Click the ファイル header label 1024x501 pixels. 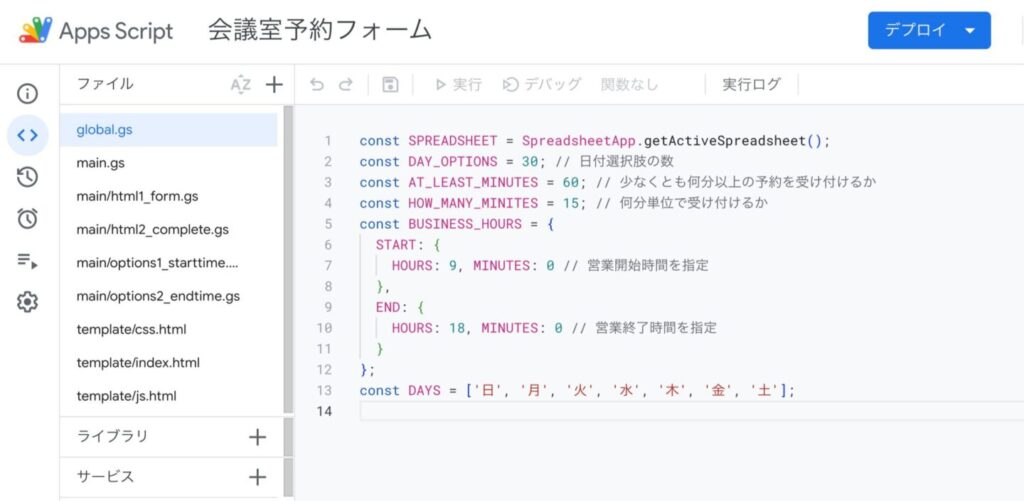[105, 84]
